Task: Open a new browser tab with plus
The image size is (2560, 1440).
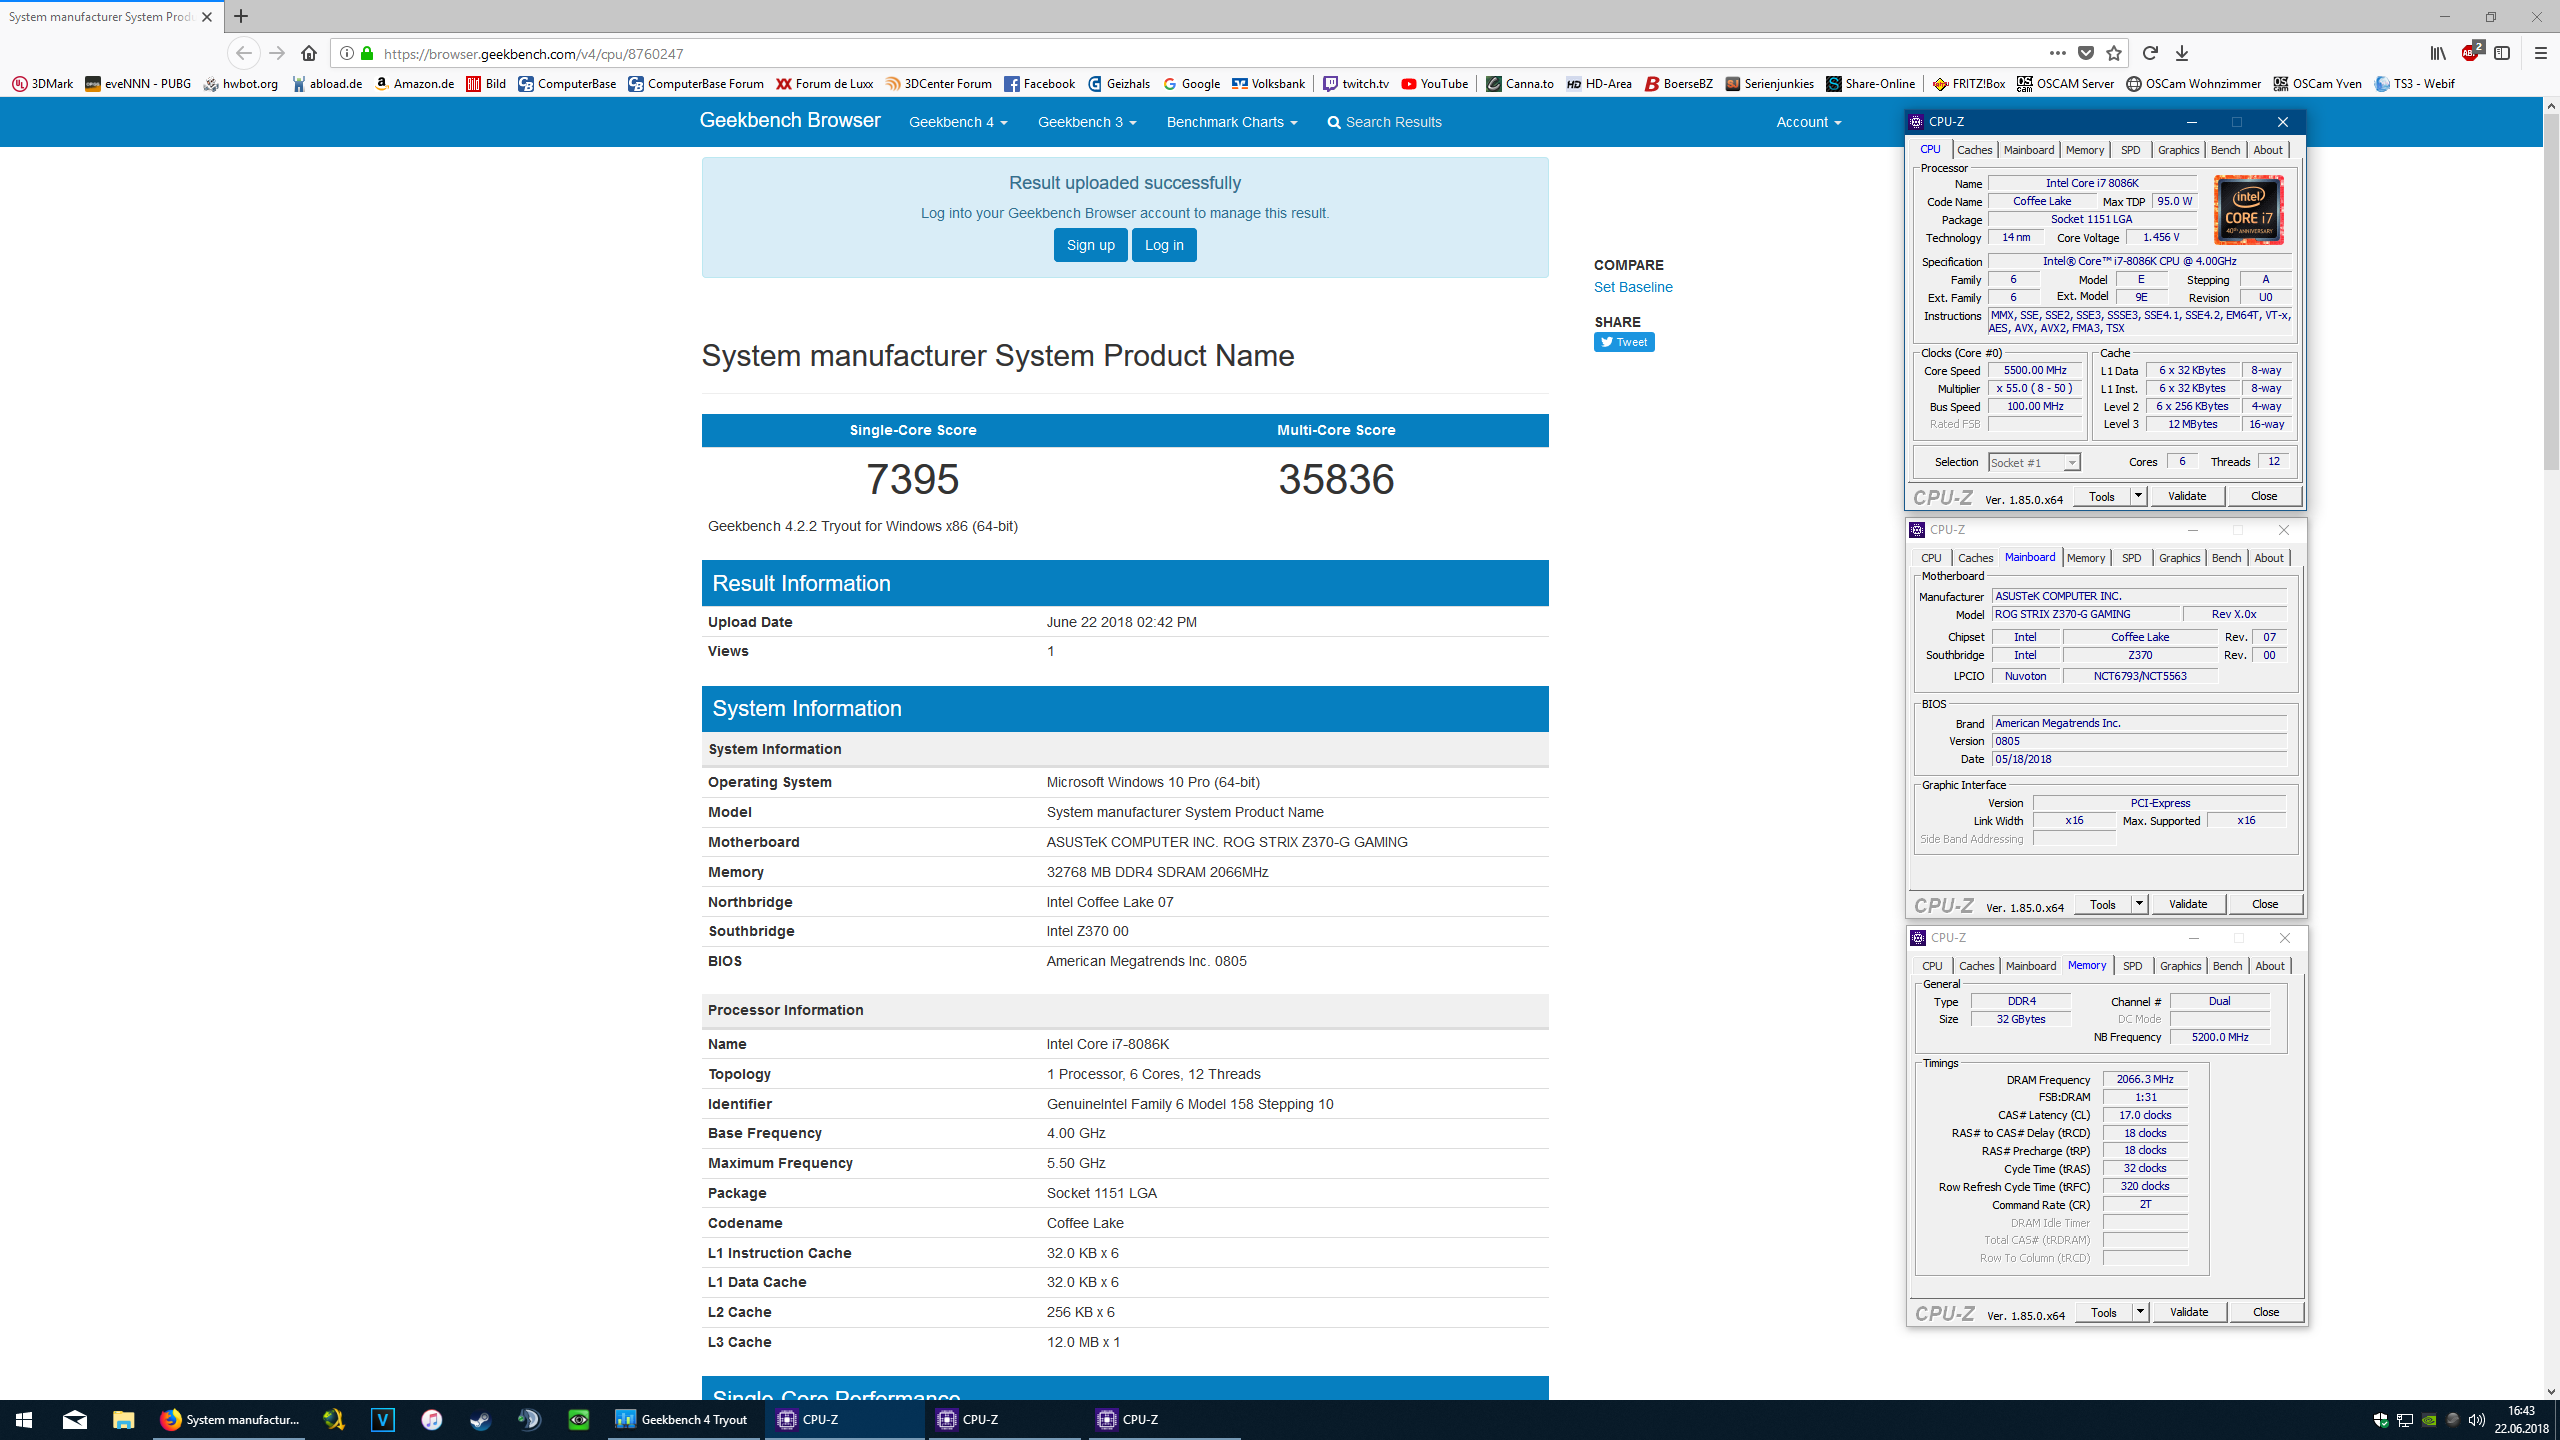Action: tap(241, 16)
